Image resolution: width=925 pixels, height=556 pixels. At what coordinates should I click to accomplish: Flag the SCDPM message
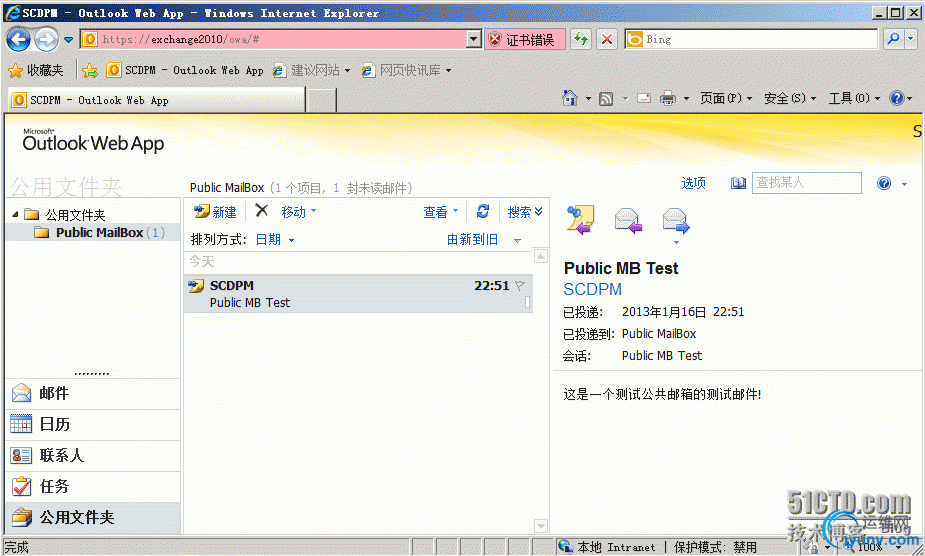coord(520,286)
